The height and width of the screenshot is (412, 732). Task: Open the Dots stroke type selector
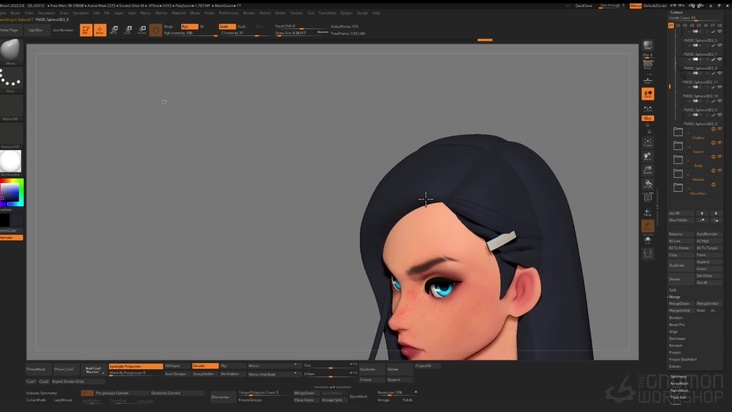(x=10, y=79)
